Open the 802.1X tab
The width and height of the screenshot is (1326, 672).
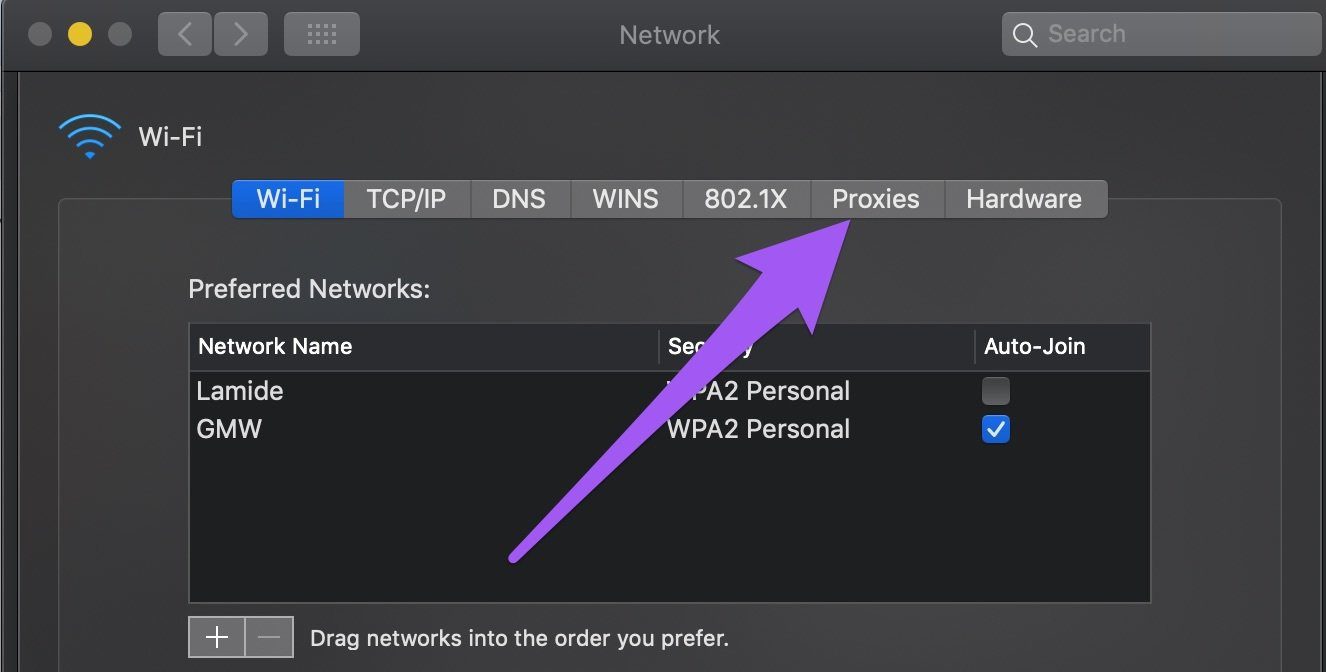tap(746, 199)
